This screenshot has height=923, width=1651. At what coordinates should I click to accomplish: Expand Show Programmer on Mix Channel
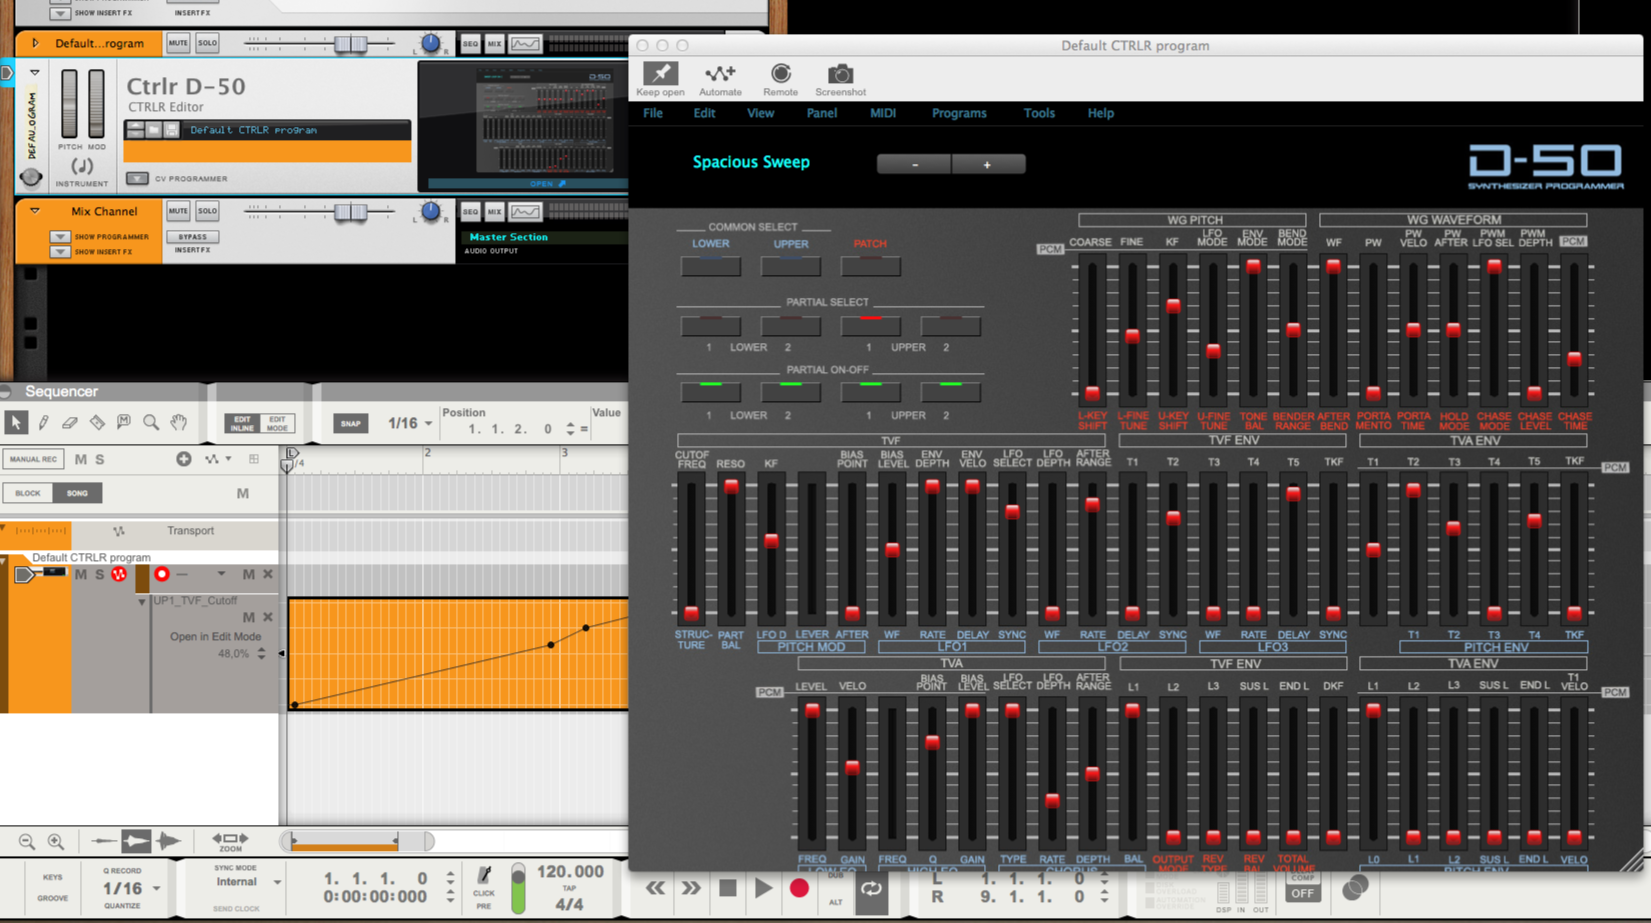click(x=60, y=237)
